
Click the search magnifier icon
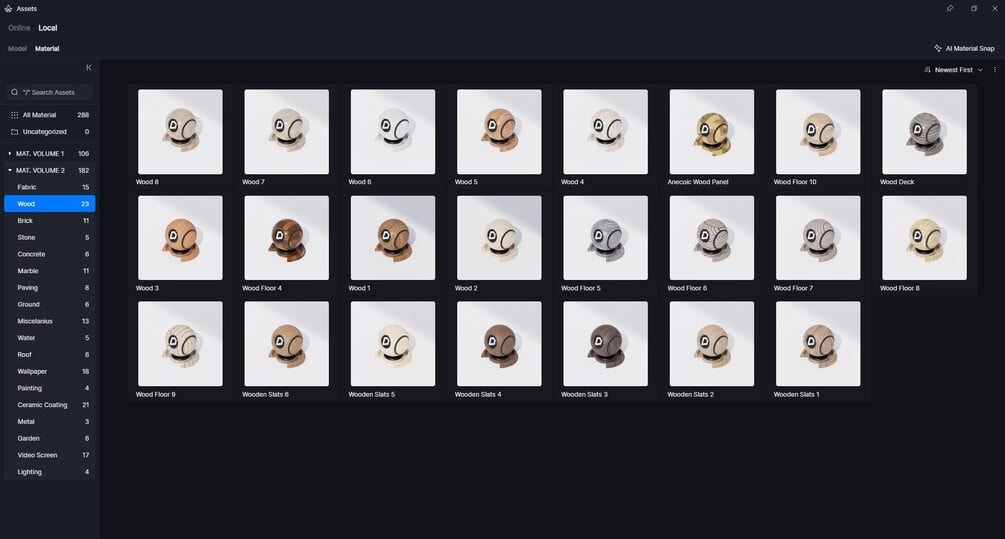coord(14,92)
